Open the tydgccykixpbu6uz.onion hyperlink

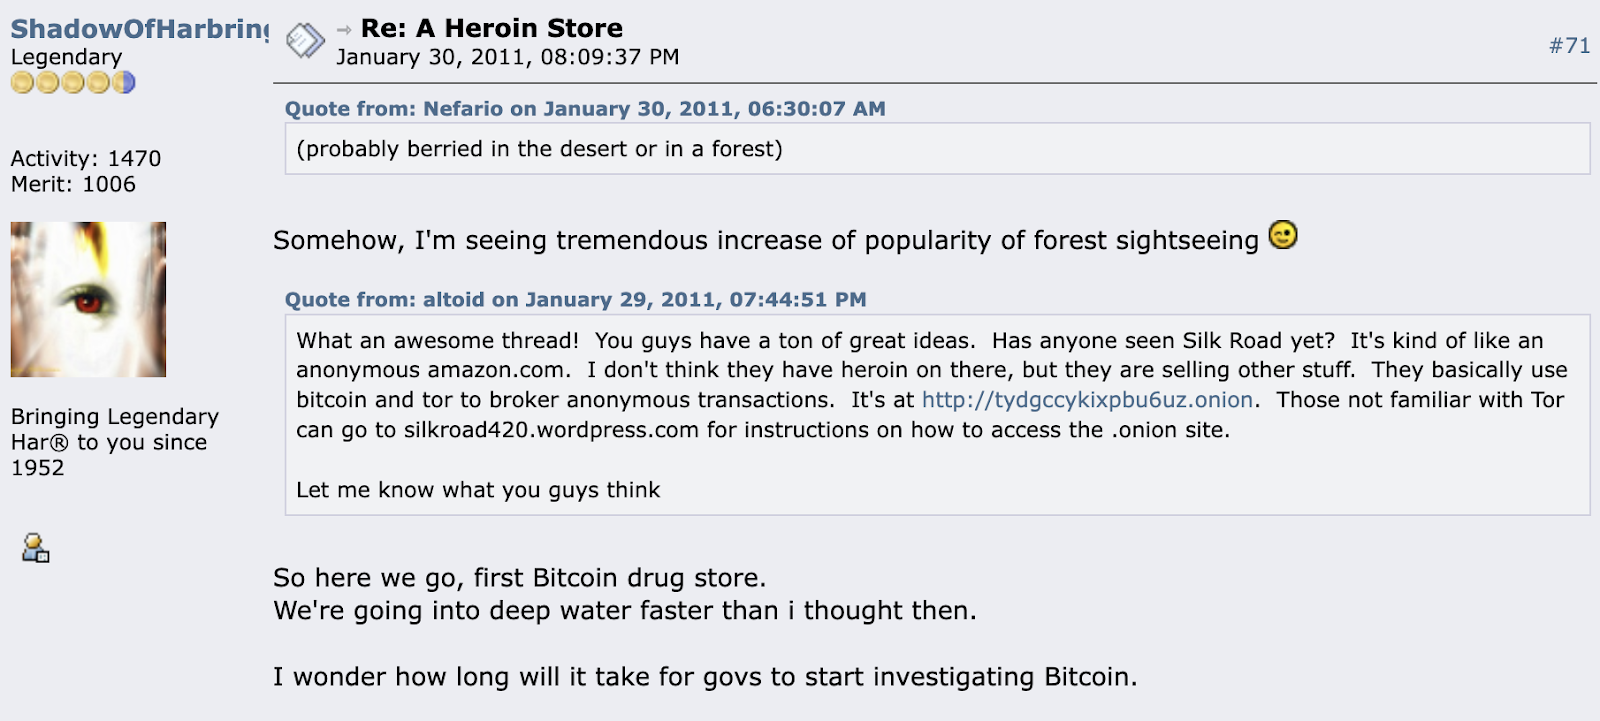(x=1087, y=400)
